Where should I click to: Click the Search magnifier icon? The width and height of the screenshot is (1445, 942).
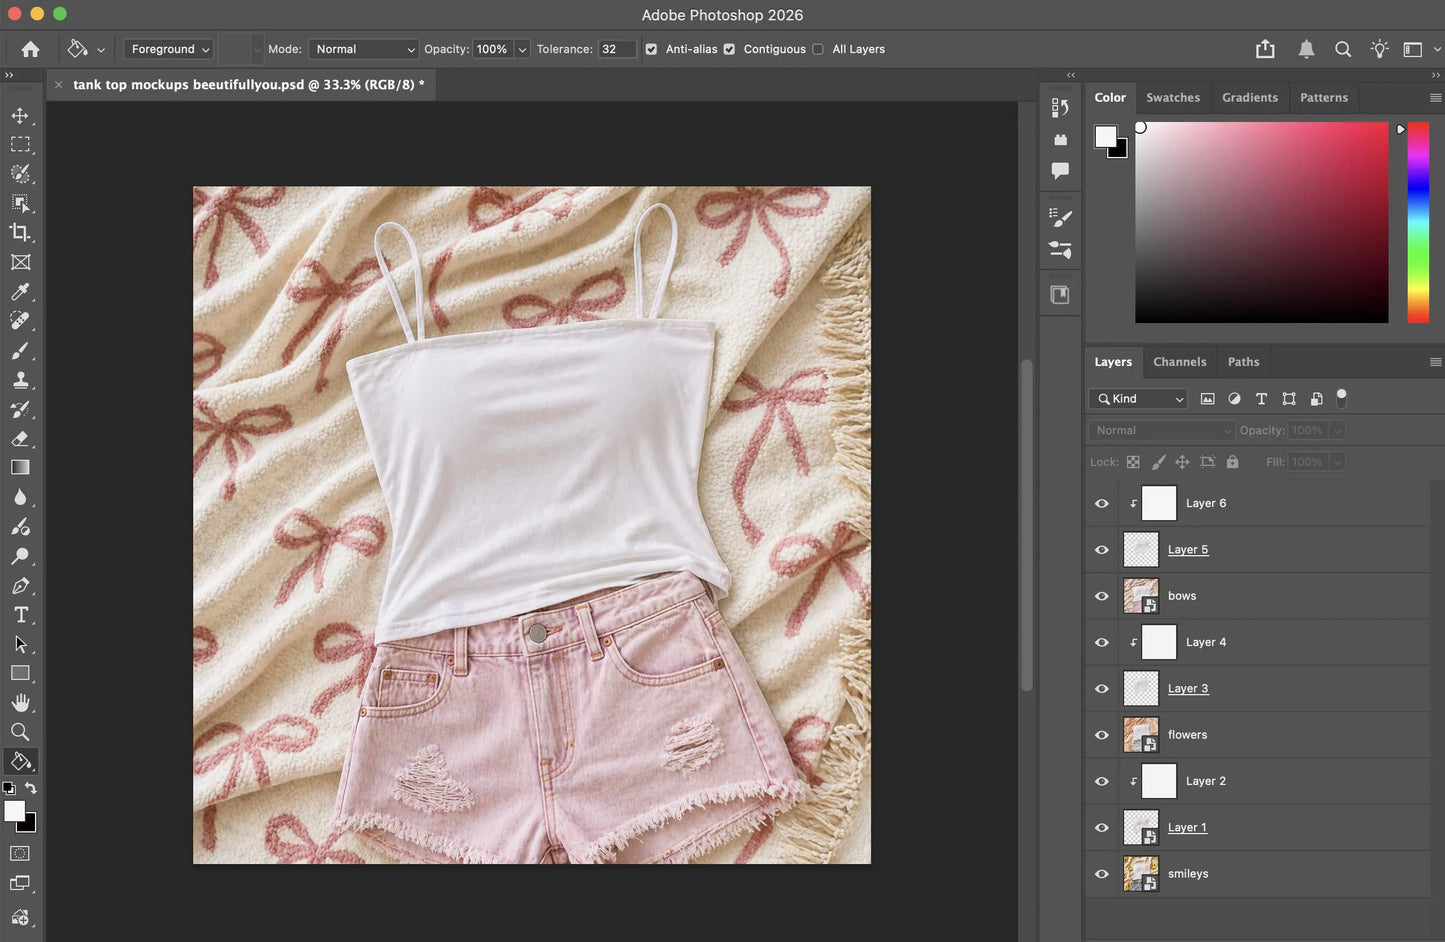pyautogui.click(x=1343, y=49)
